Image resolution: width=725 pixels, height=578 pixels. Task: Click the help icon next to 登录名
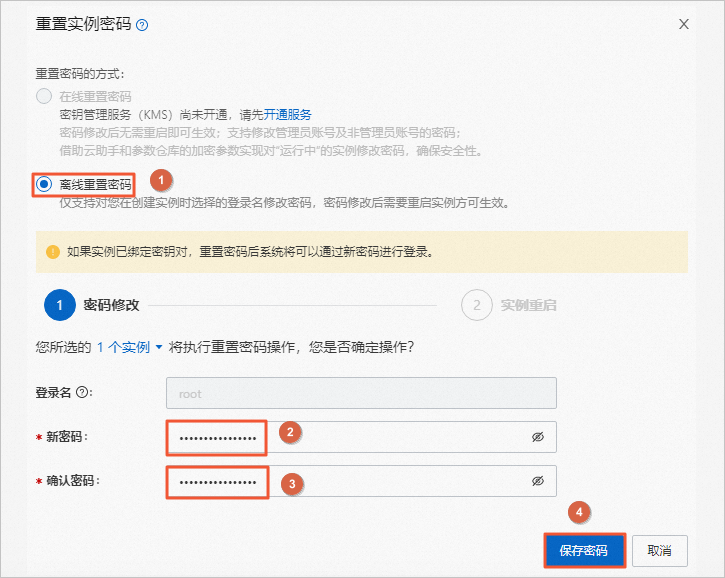82,393
